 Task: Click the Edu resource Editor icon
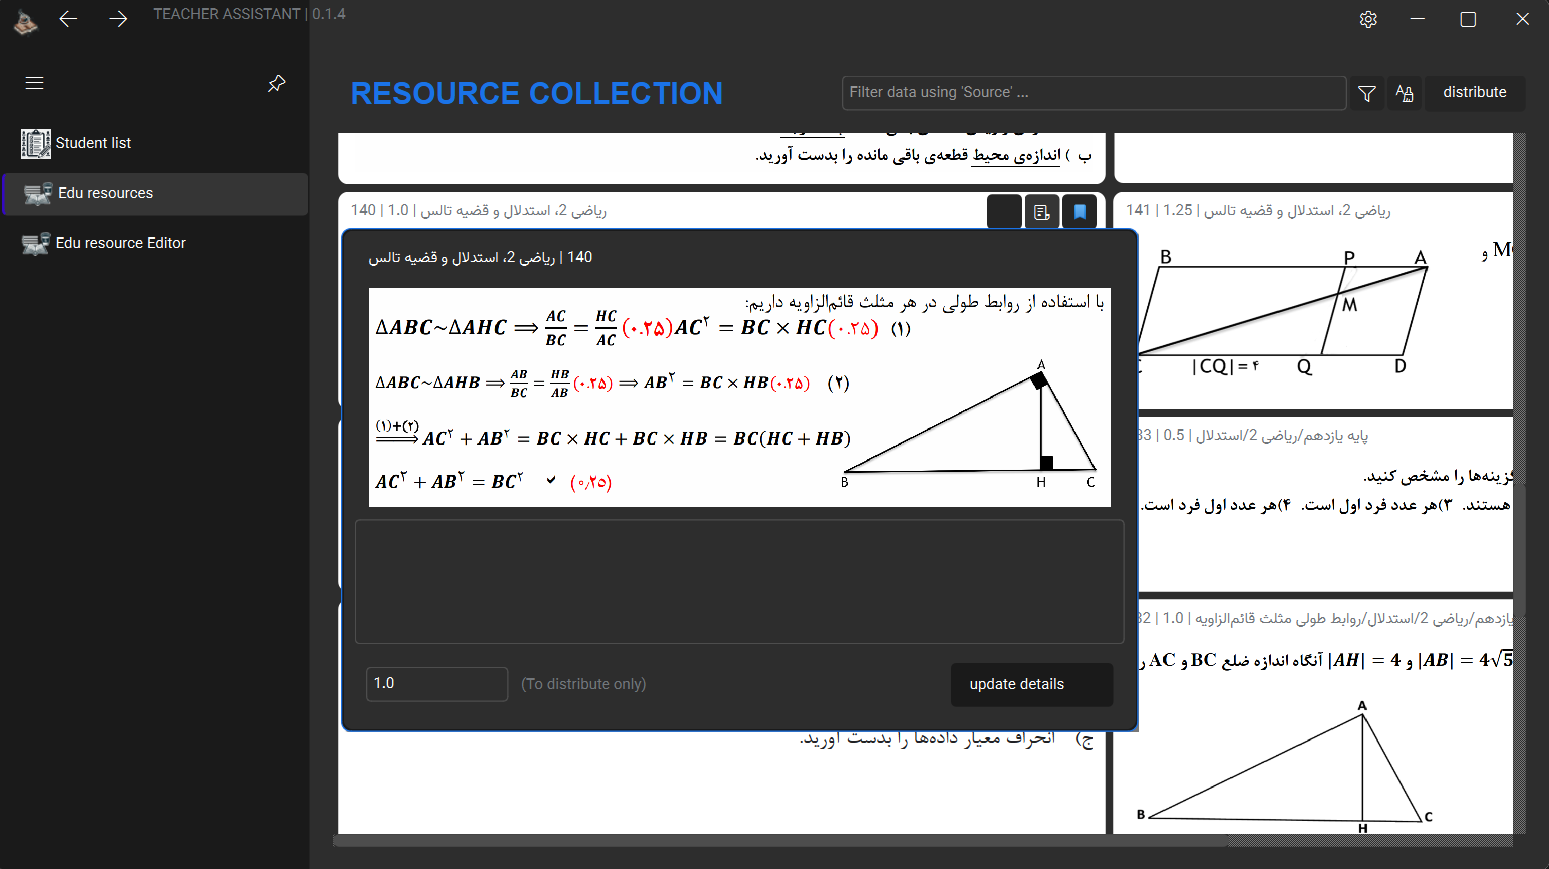pos(36,243)
